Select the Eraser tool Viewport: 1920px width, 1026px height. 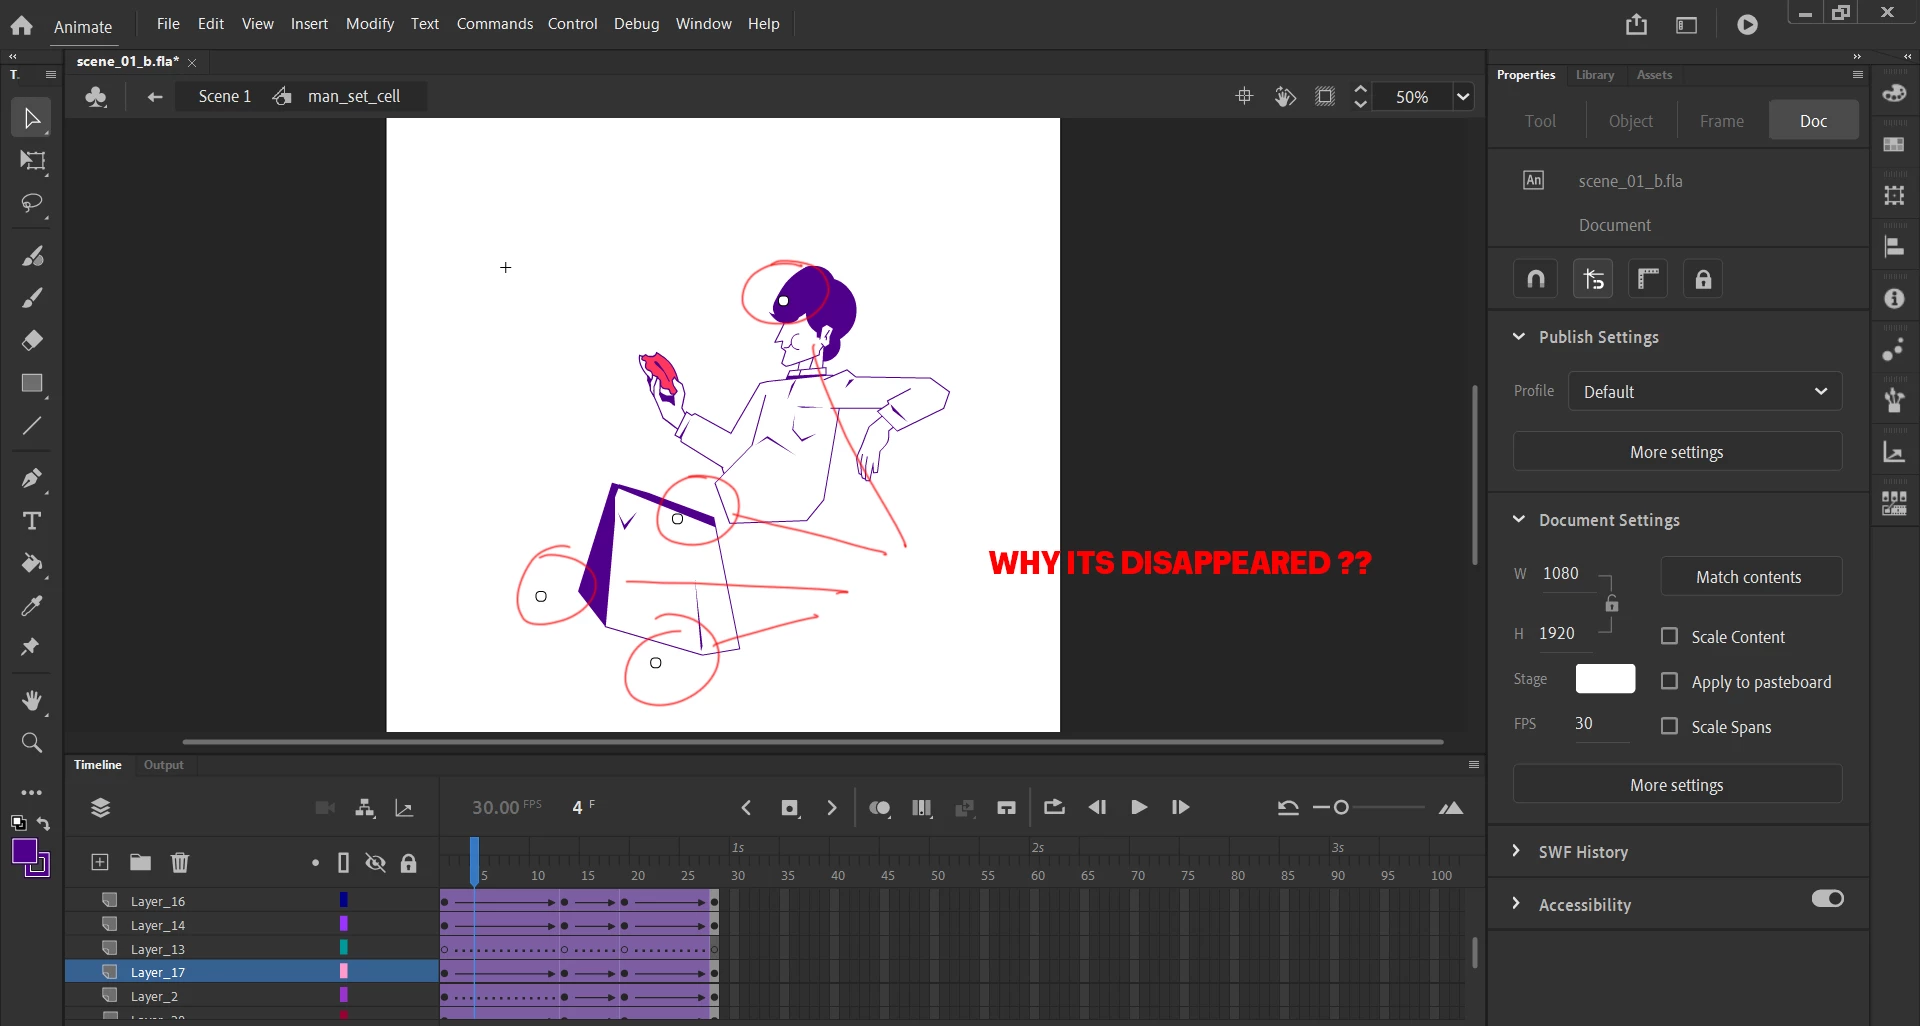tap(32, 340)
